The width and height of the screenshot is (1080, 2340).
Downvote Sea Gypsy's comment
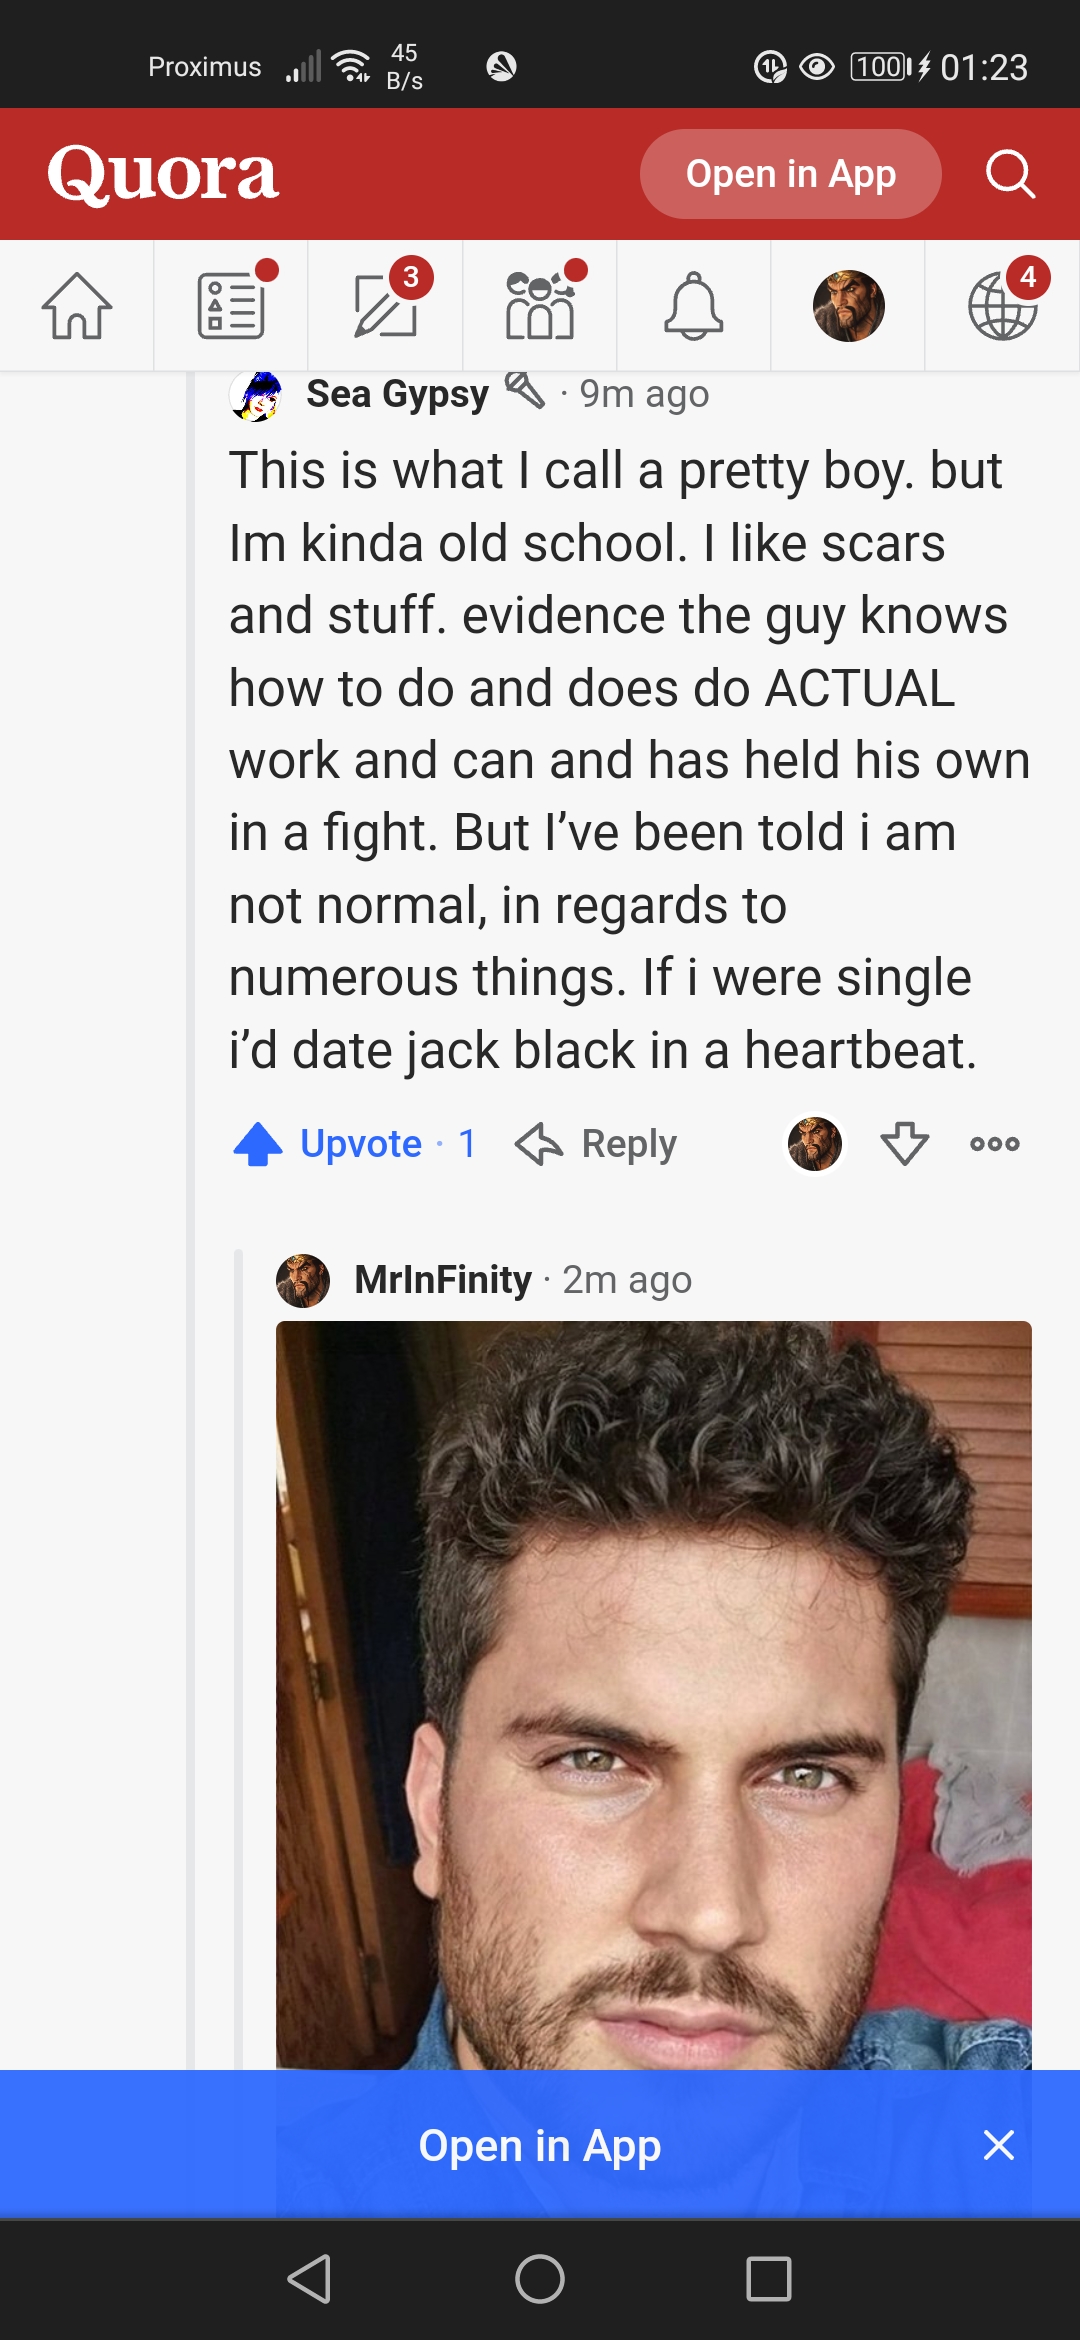click(x=905, y=1143)
